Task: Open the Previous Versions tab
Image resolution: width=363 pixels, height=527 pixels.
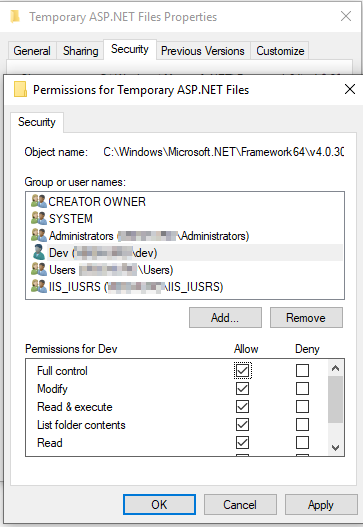Action: 203,51
